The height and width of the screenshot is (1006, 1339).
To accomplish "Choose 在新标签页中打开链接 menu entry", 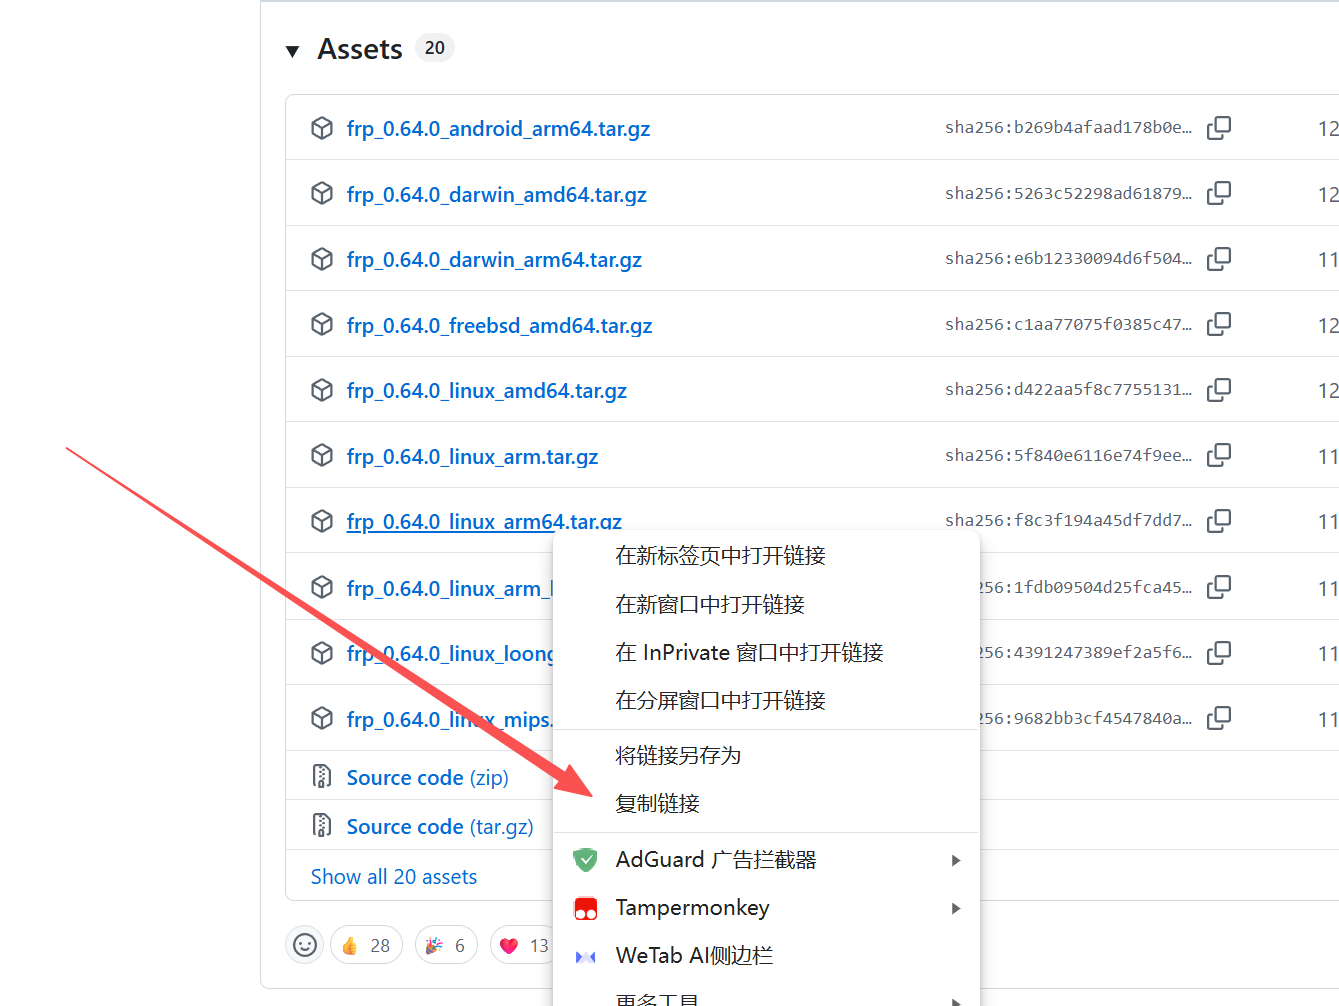I will [720, 556].
